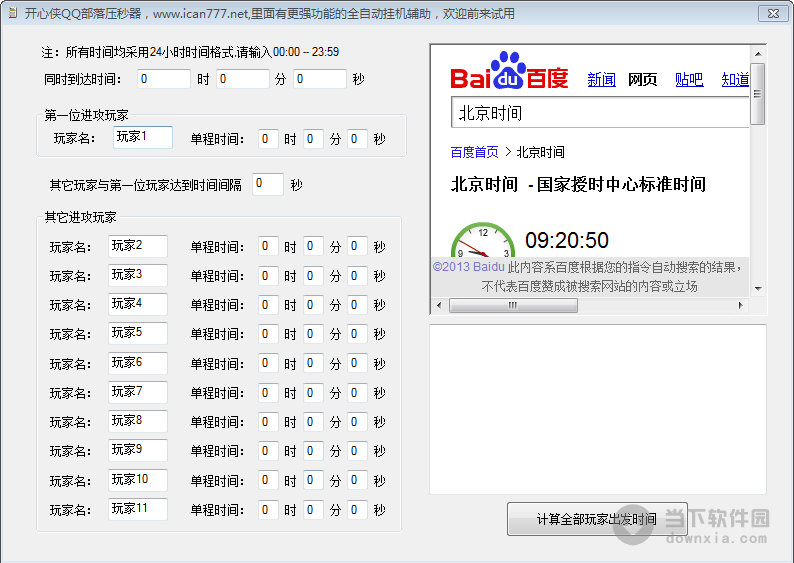Viewport: 794px width, 563px height.
Task: Focus the 同时到达时间 hour field
Action: point(164,78)
